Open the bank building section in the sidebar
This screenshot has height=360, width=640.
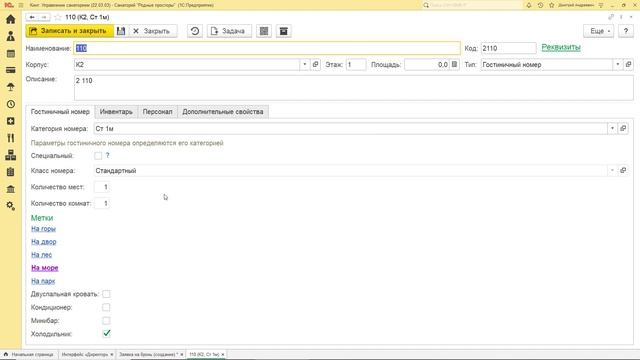tap(11, 189)
